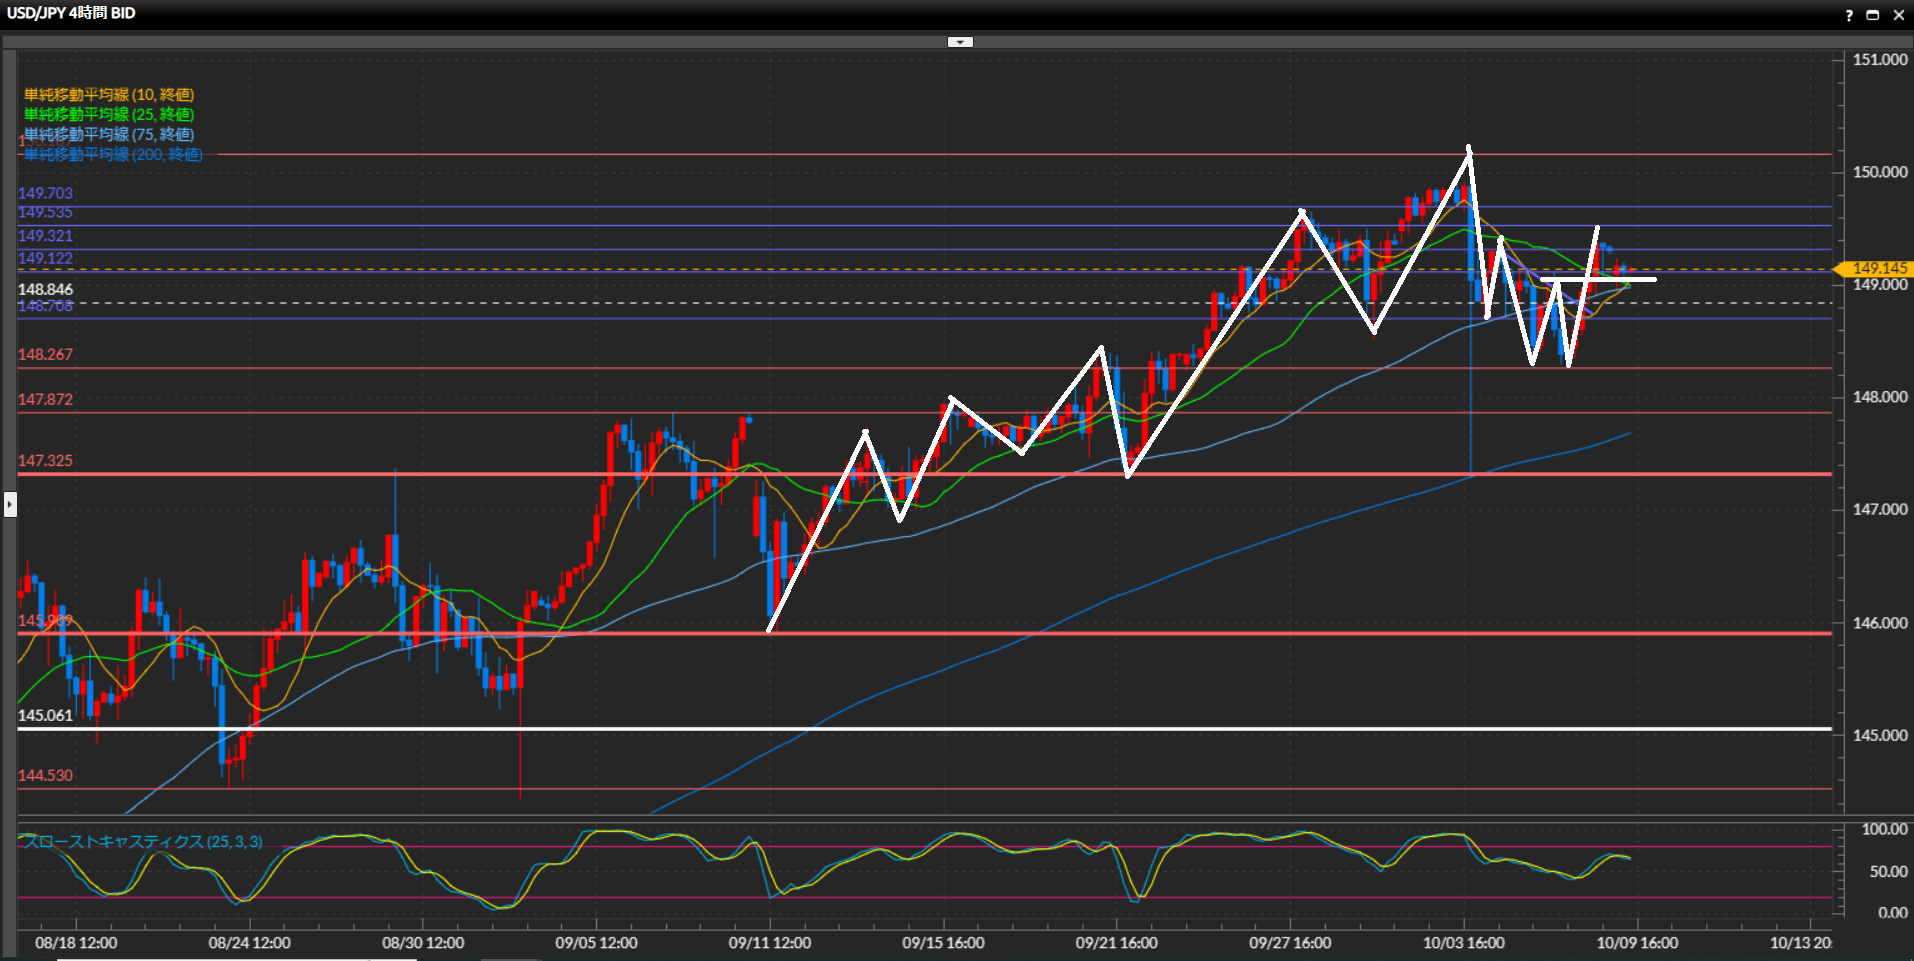Select the 200-period moving average label
Viewport: 1914px width, 961px height.
(x=113, y=154)
